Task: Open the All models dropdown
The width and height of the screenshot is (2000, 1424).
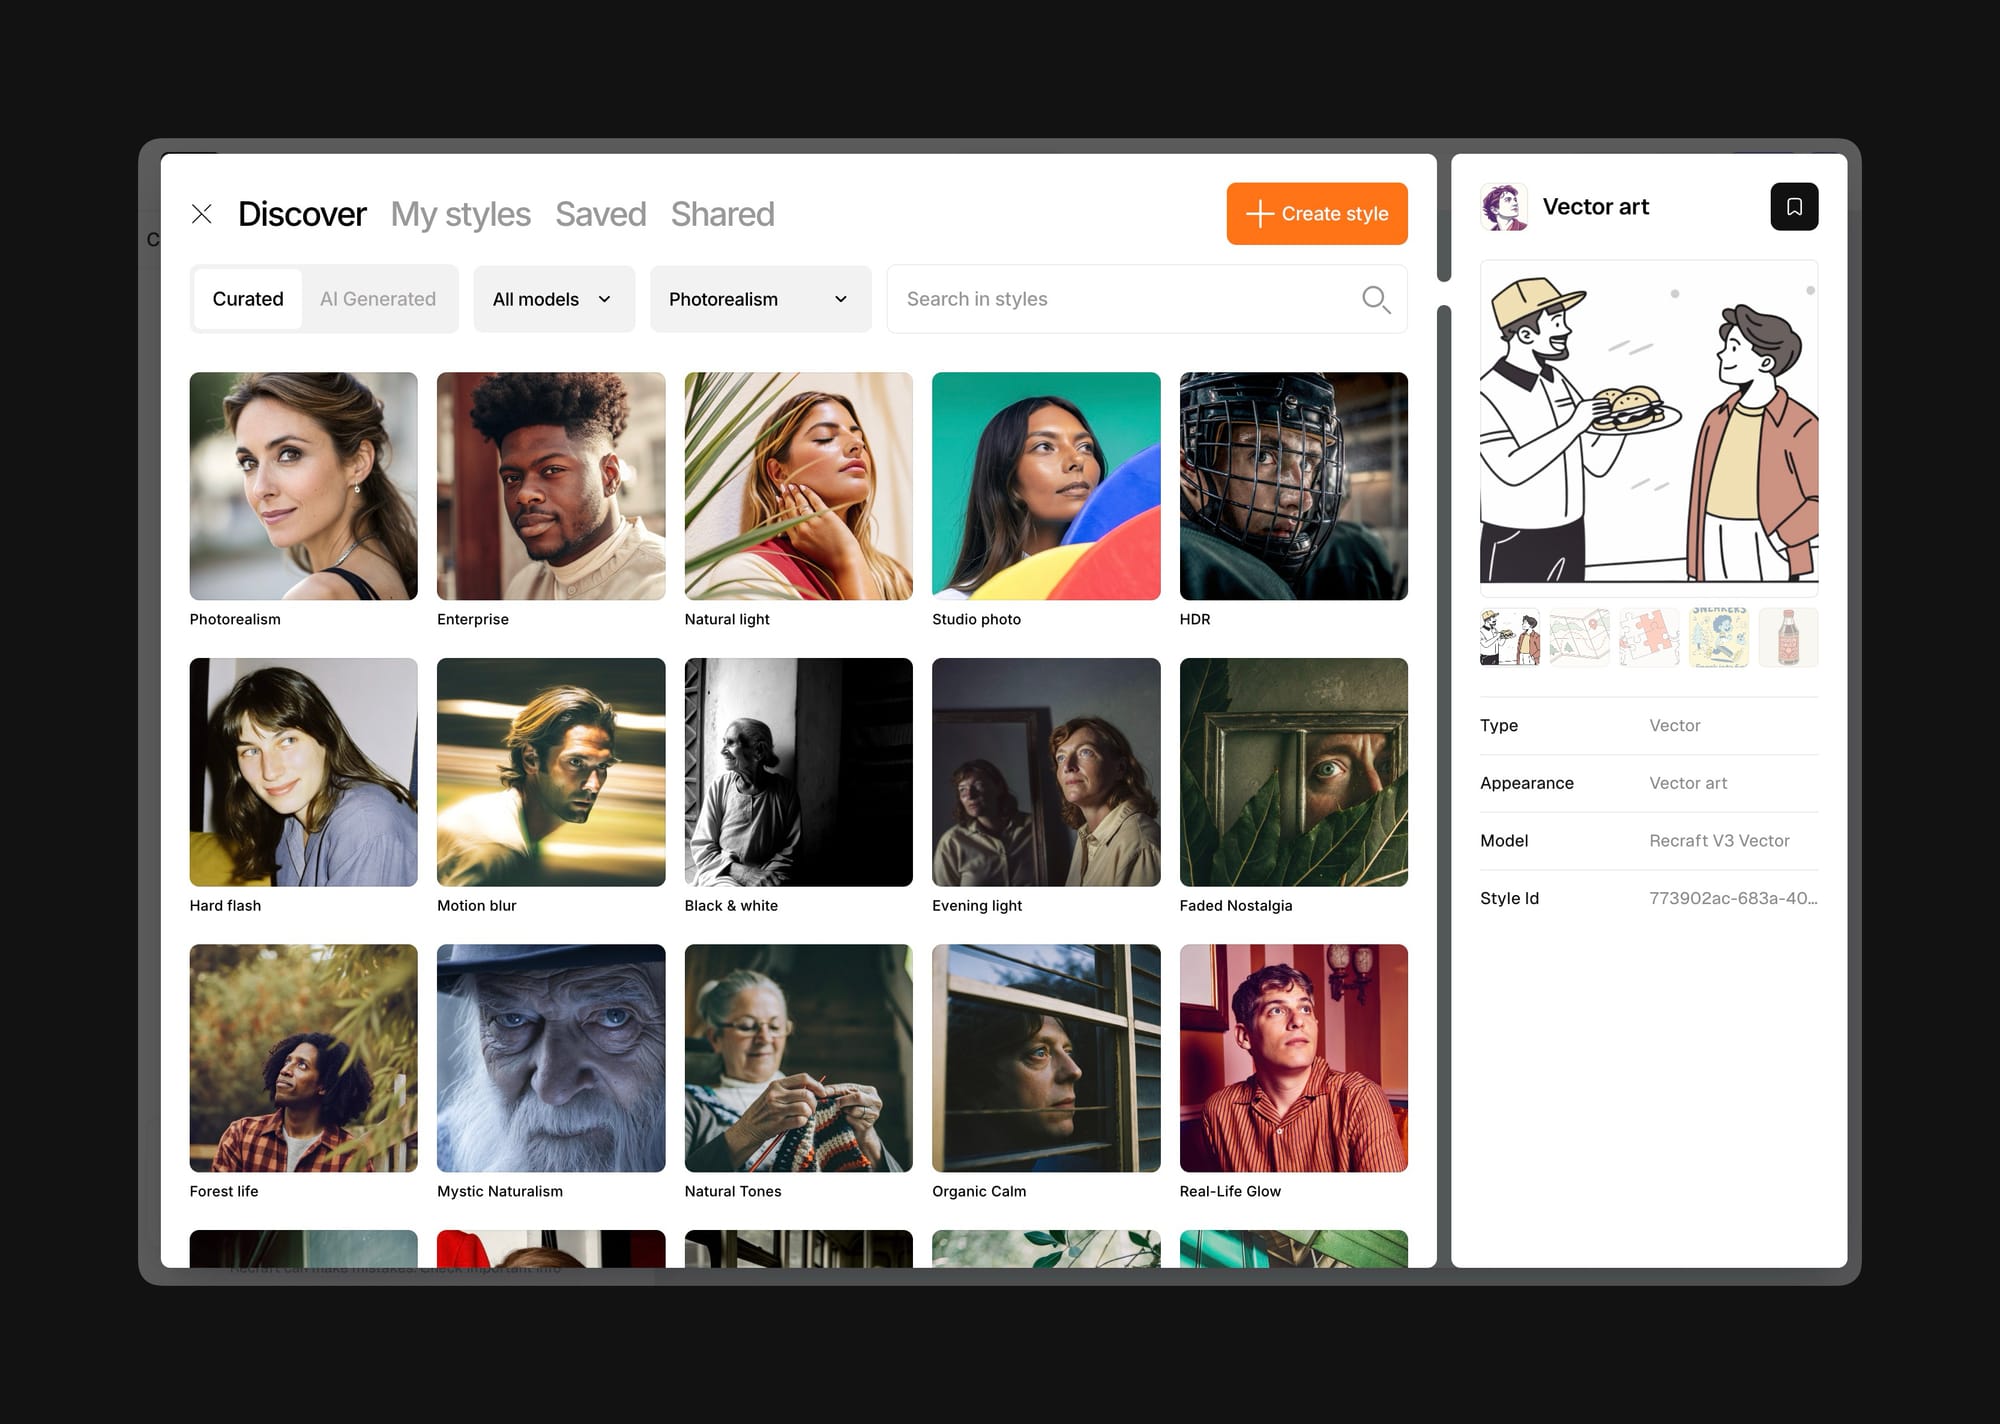Action: [x=553, y=299]
